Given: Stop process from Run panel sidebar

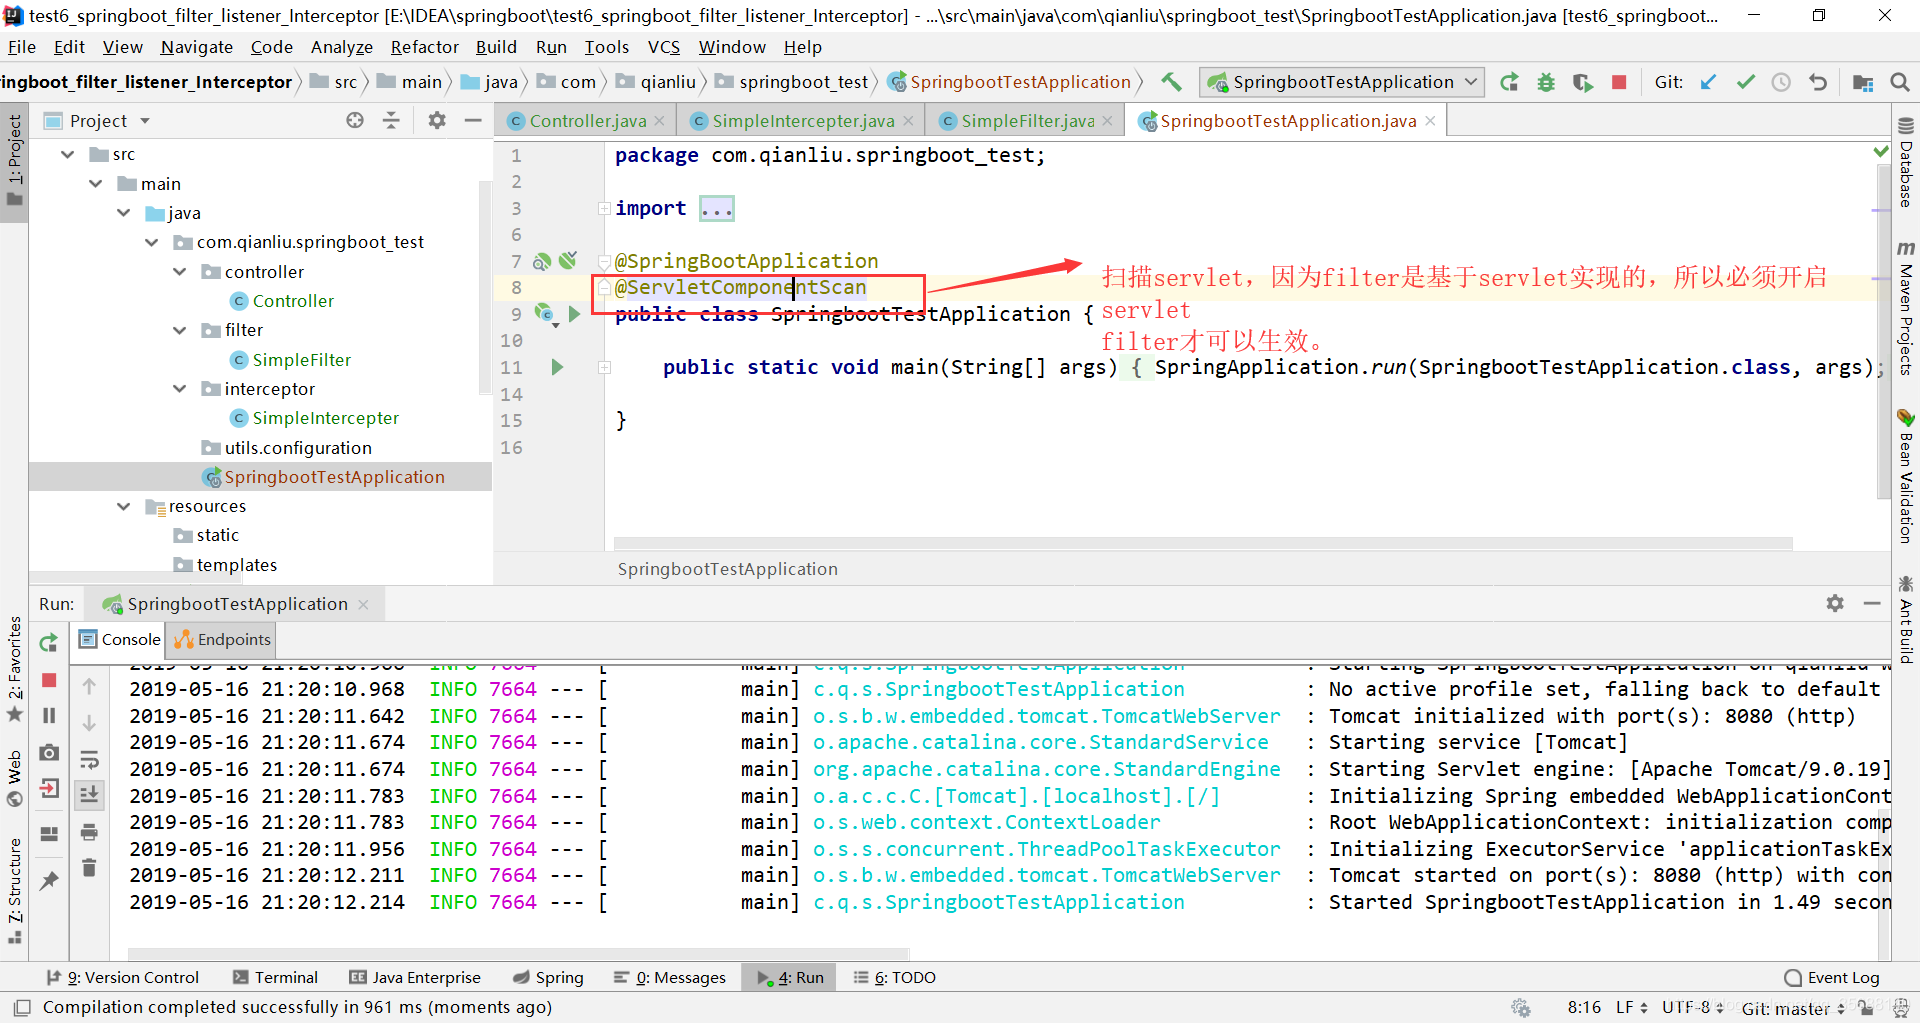Looking at the screenshot, I should click(x=49, y=680).
